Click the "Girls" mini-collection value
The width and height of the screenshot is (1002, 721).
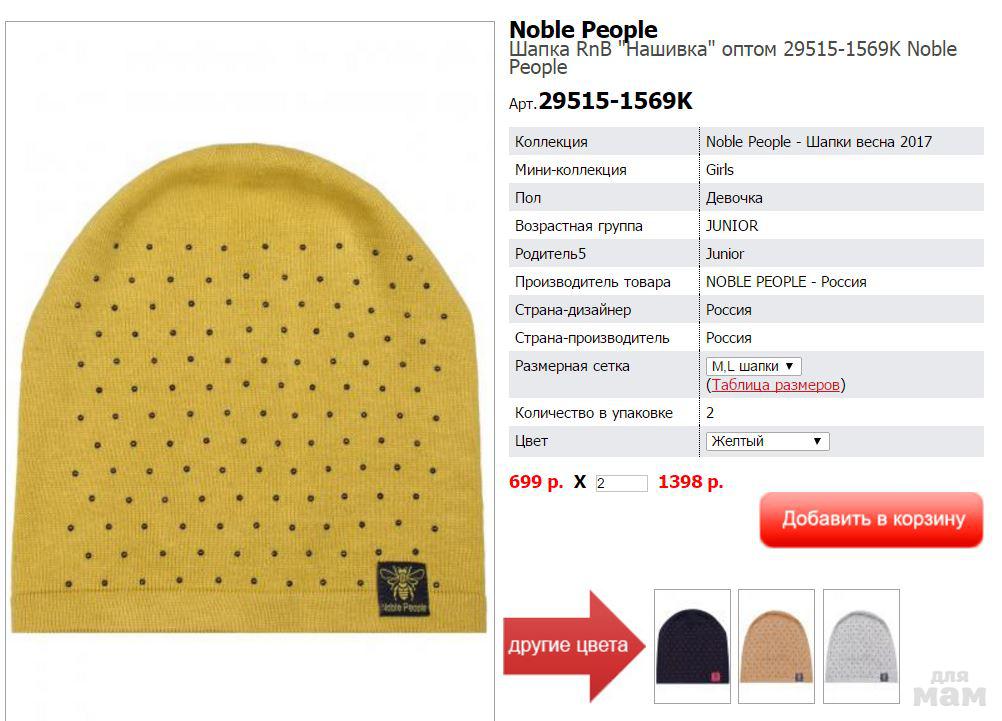(x=720, y=170)
